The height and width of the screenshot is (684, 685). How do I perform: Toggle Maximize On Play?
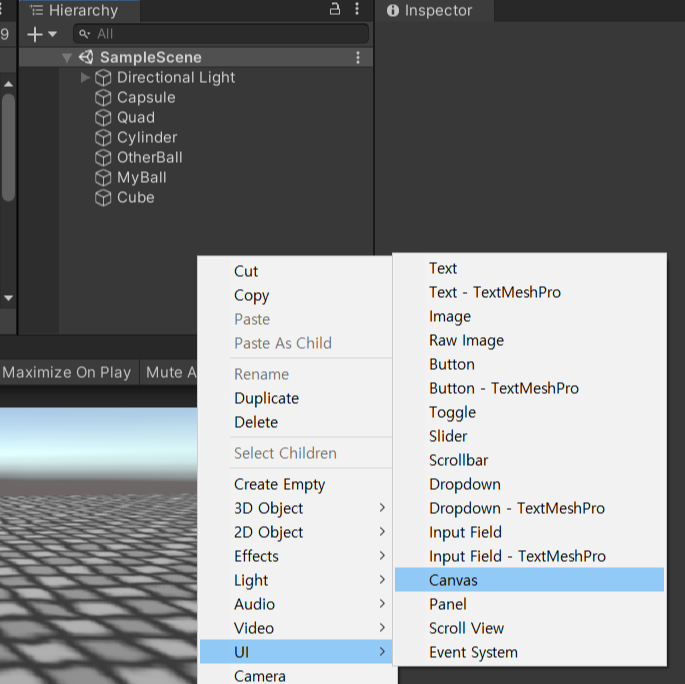coord(67,372)
